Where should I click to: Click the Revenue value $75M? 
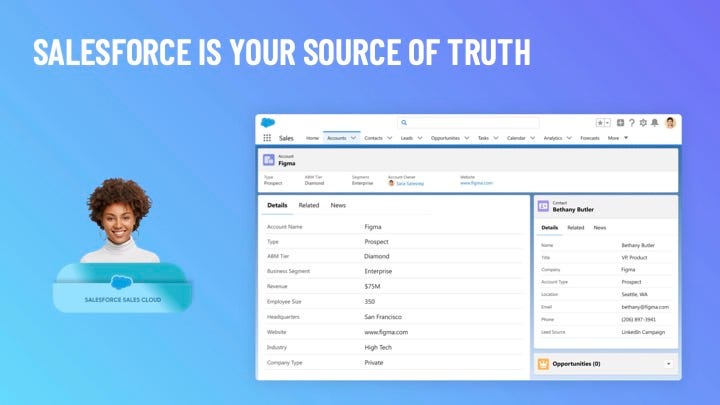[372, 287]
